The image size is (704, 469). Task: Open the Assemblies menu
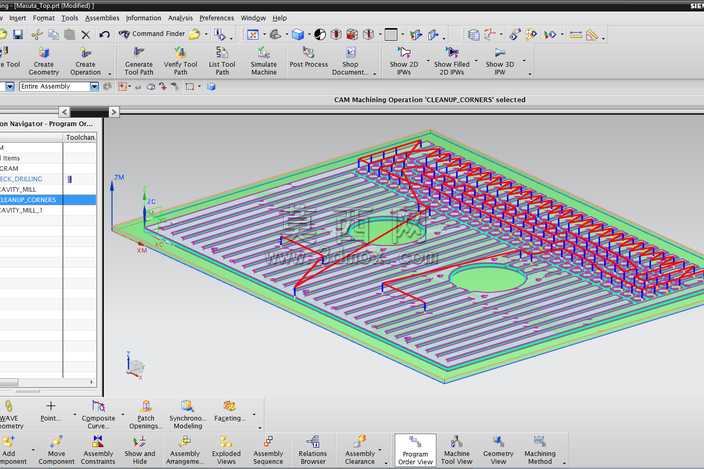102,18
